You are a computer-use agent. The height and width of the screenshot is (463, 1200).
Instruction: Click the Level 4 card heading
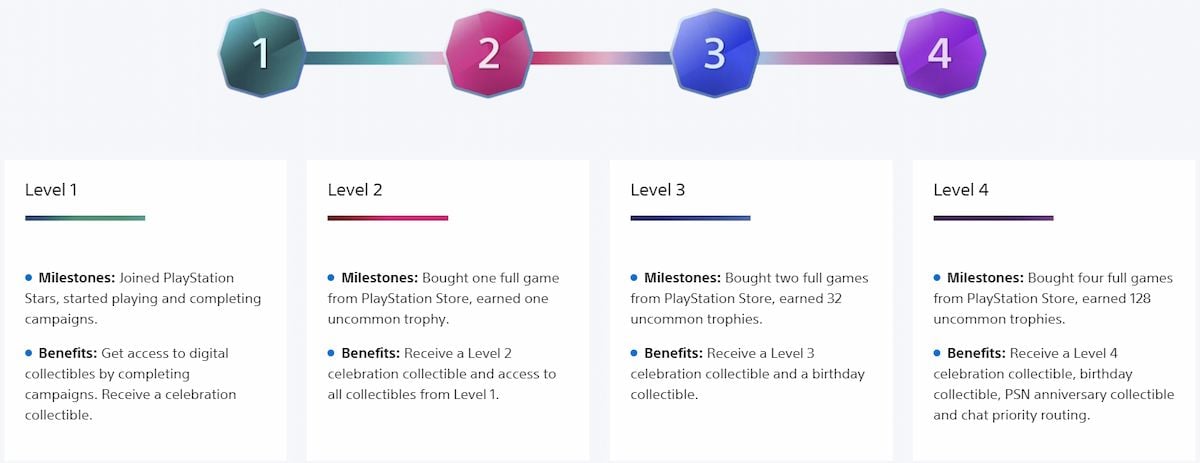point(961,189)
